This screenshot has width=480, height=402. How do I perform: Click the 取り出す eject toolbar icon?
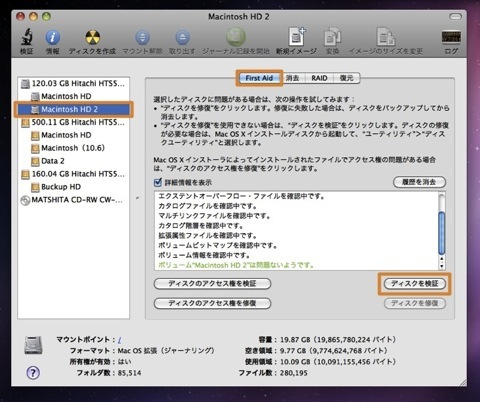coord(182,37)
